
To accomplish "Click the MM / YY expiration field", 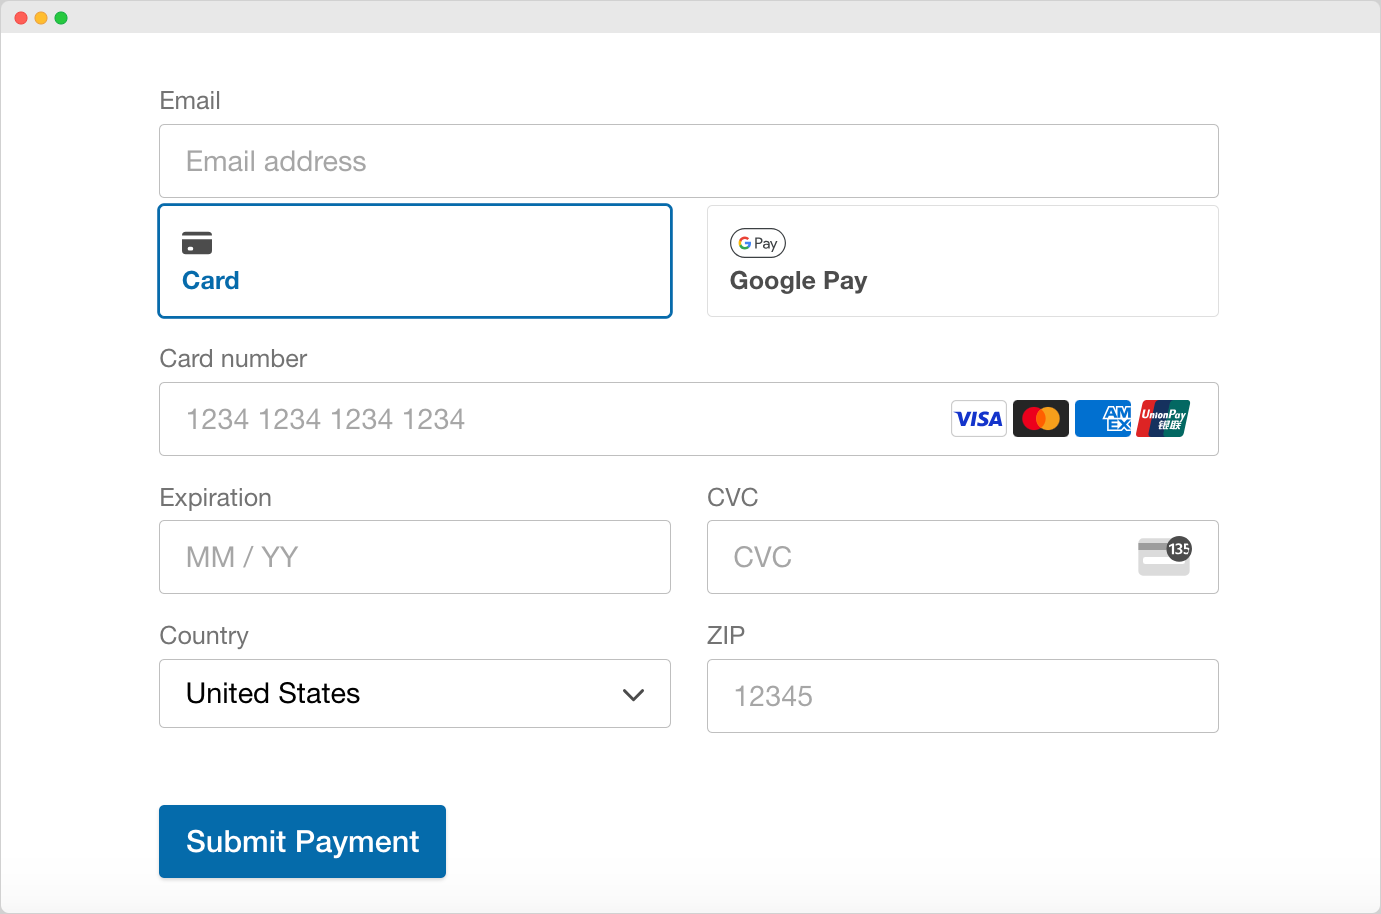I will (415, 557).
